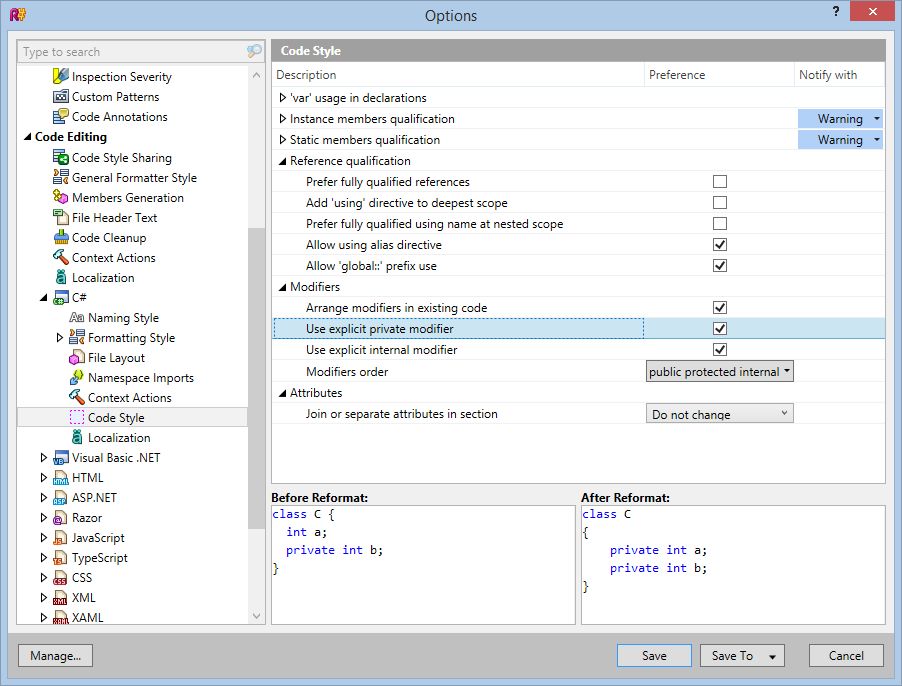The height and width of the screenshot is (686, 902).
Task: Click the Type to search field
Action: coord(130,52)
